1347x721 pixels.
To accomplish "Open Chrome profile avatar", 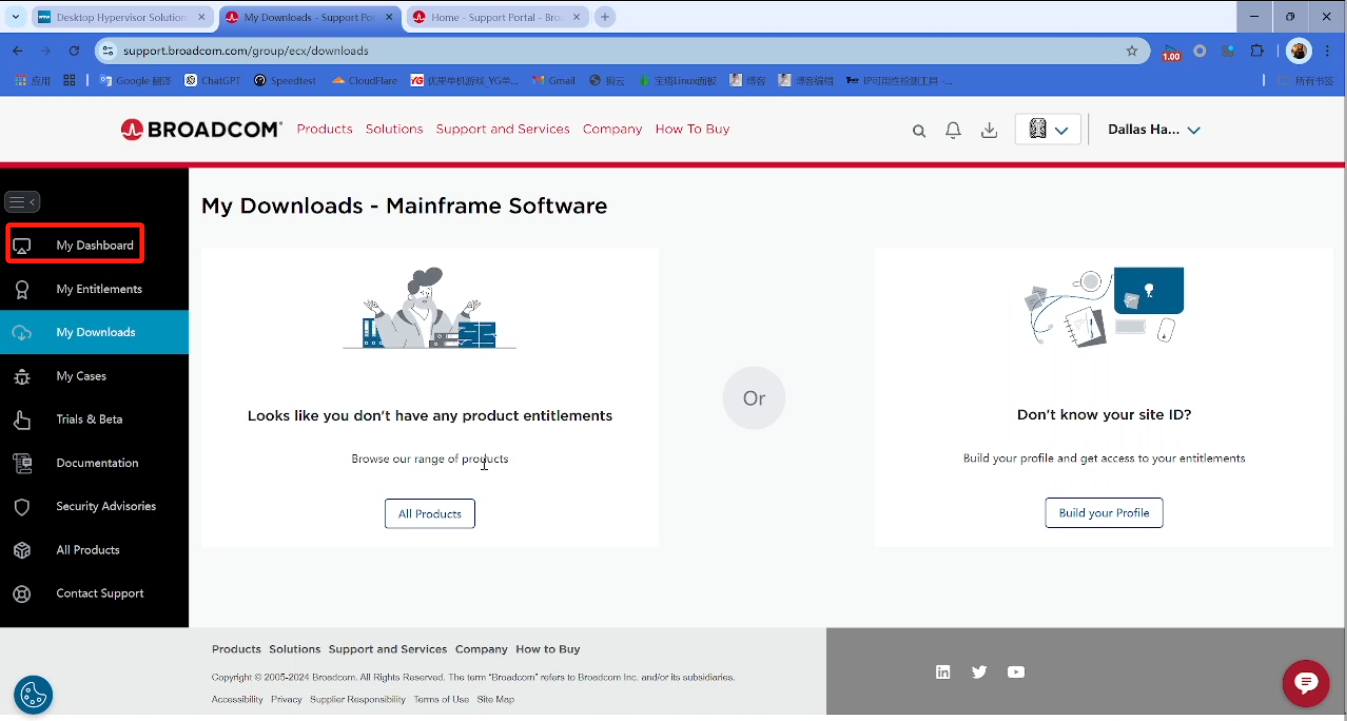I will (1299, 50).
